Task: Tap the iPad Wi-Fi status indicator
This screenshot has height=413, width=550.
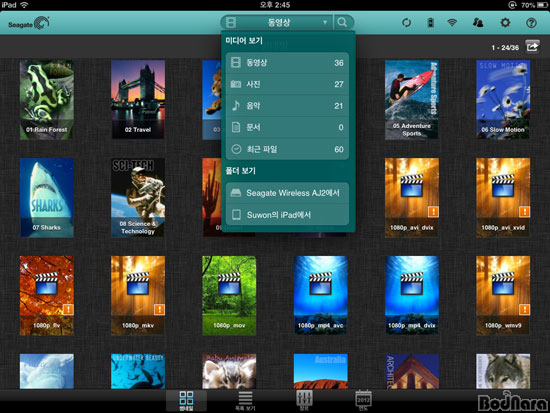Action: point(24,5)
